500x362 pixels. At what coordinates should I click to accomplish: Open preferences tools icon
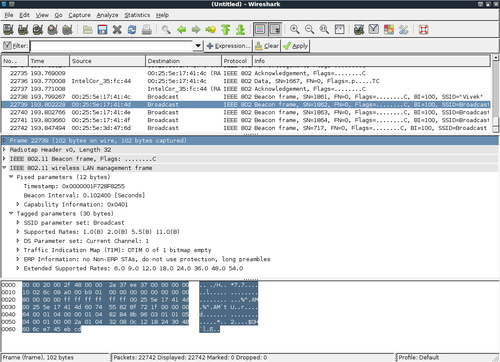(404, 30)
